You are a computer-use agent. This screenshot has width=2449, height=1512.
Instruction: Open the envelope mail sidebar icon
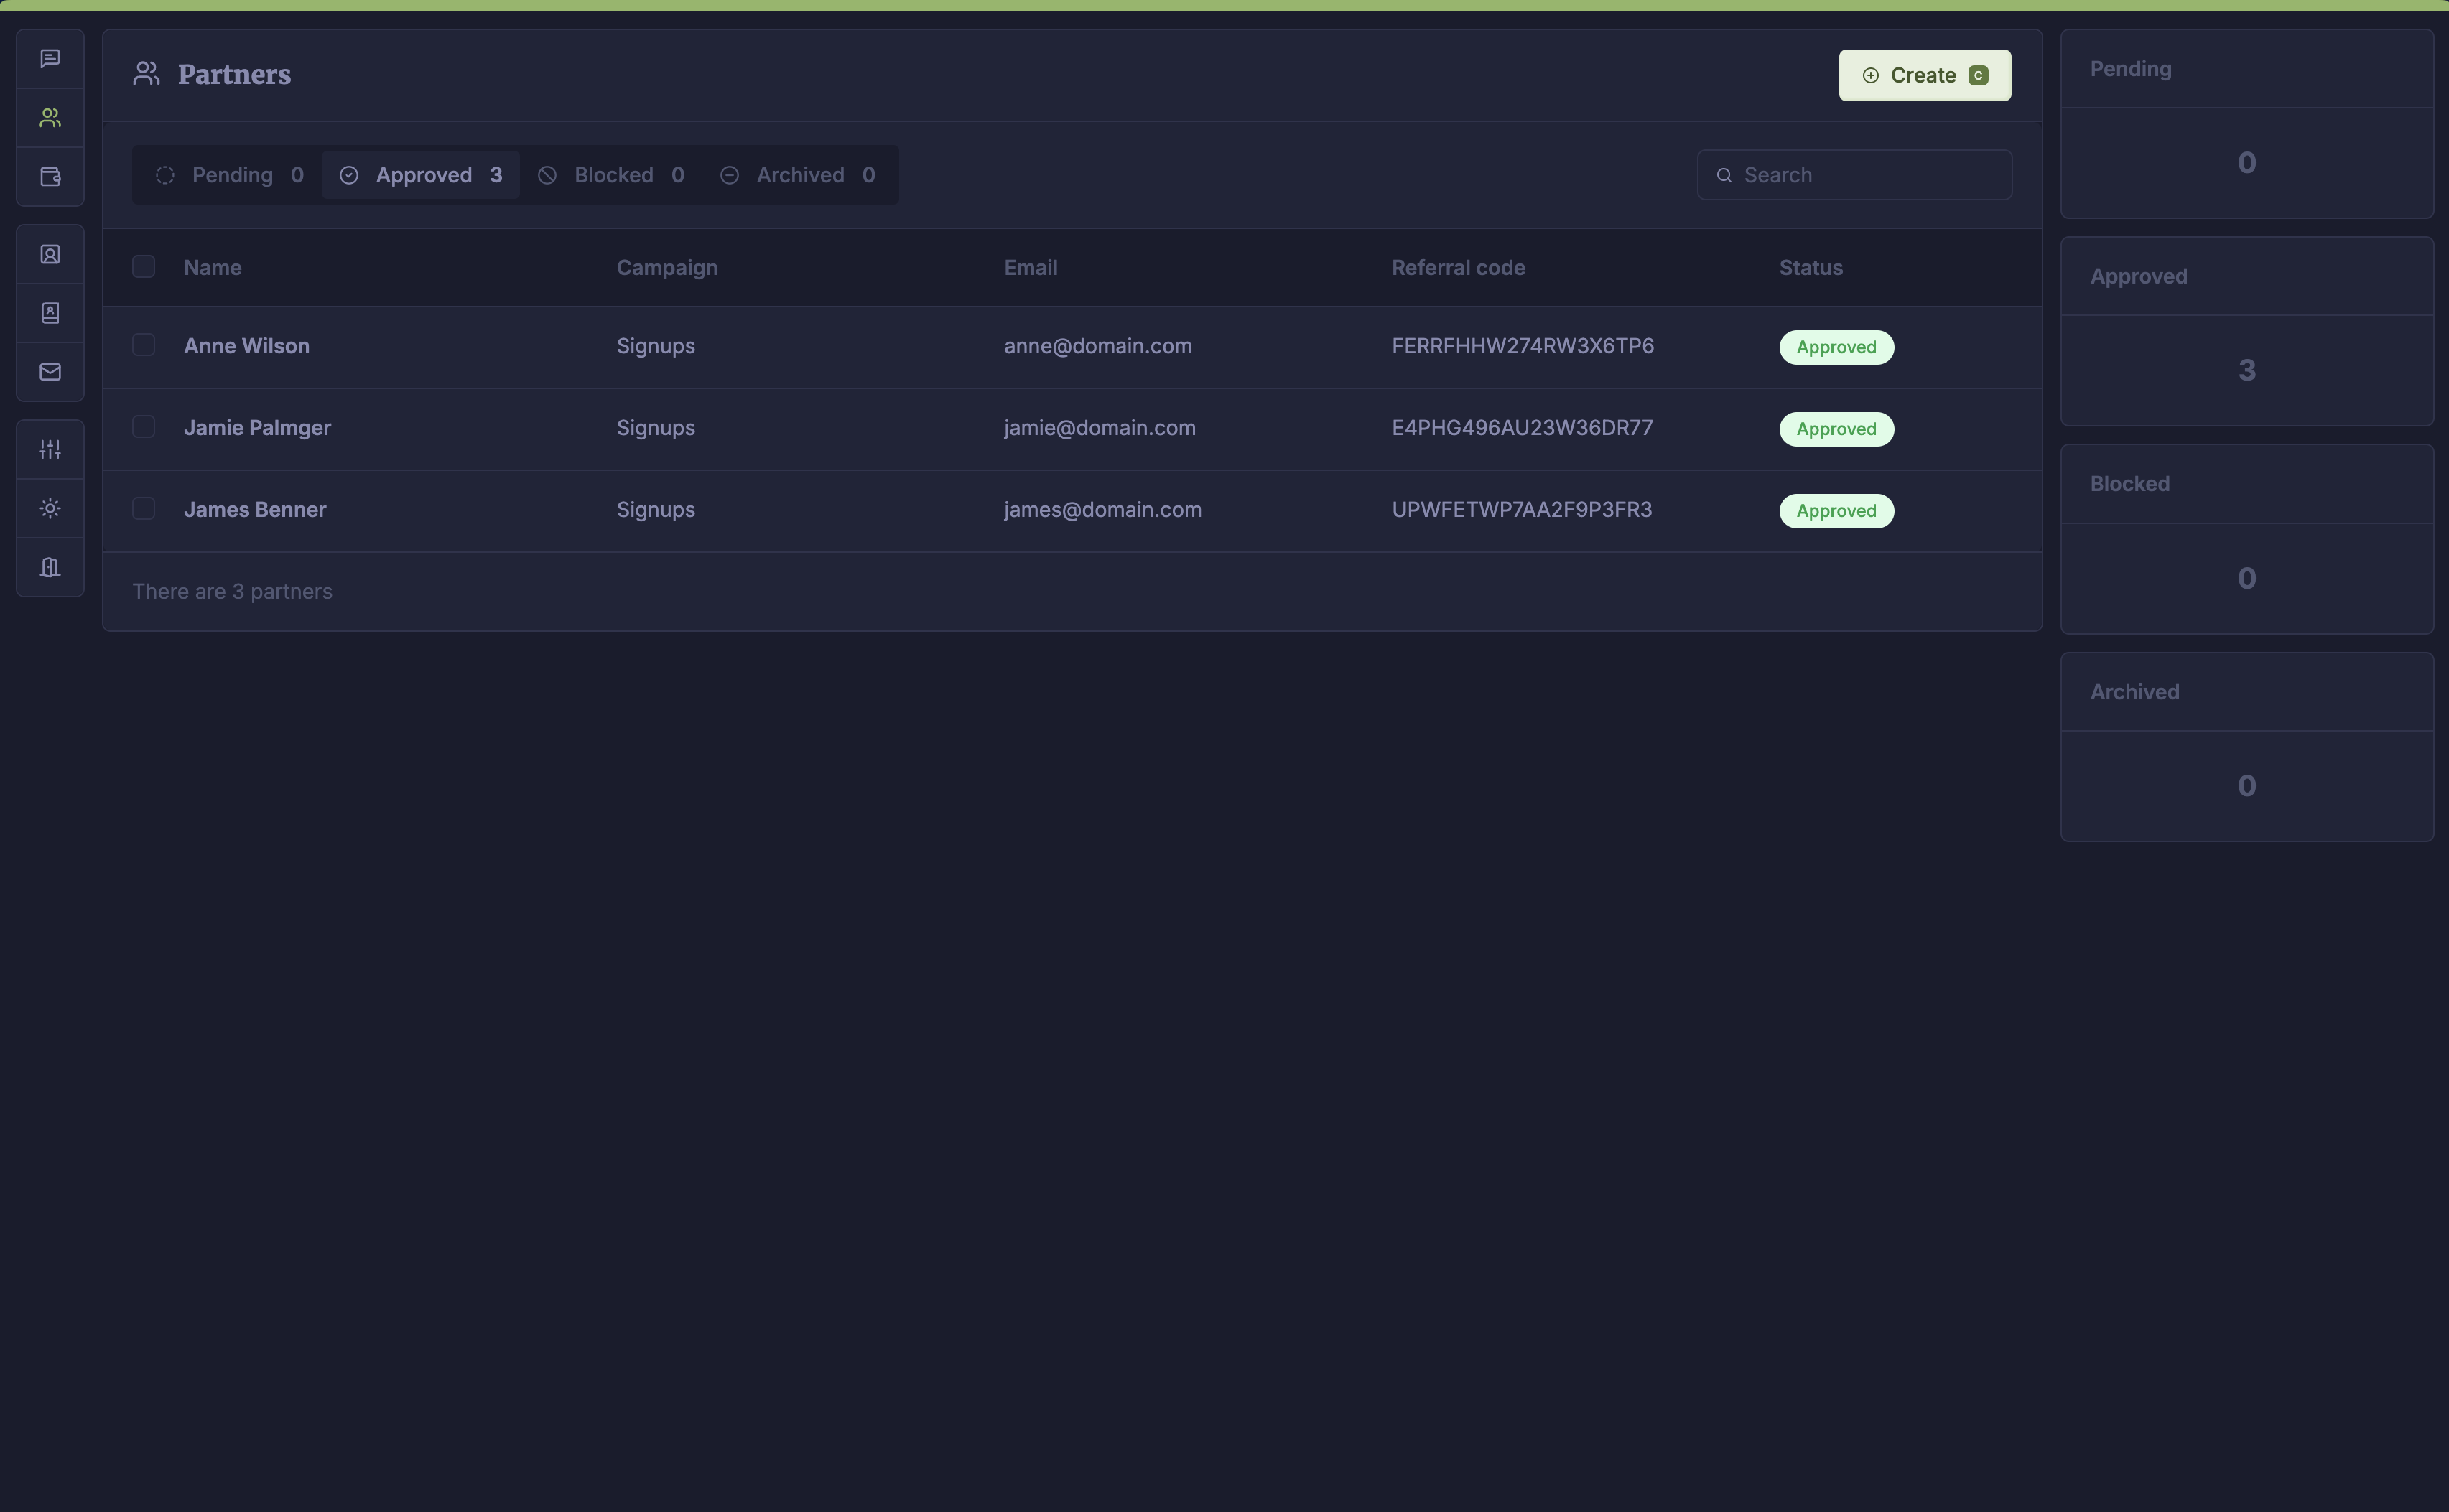tap(50, 372)
